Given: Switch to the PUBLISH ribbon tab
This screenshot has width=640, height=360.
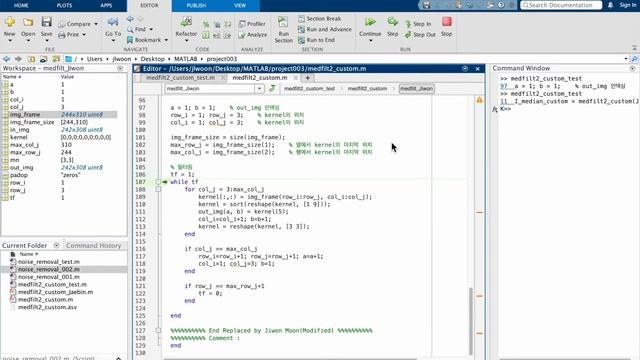Looking at the screenshot, I should tap(196, 5).
